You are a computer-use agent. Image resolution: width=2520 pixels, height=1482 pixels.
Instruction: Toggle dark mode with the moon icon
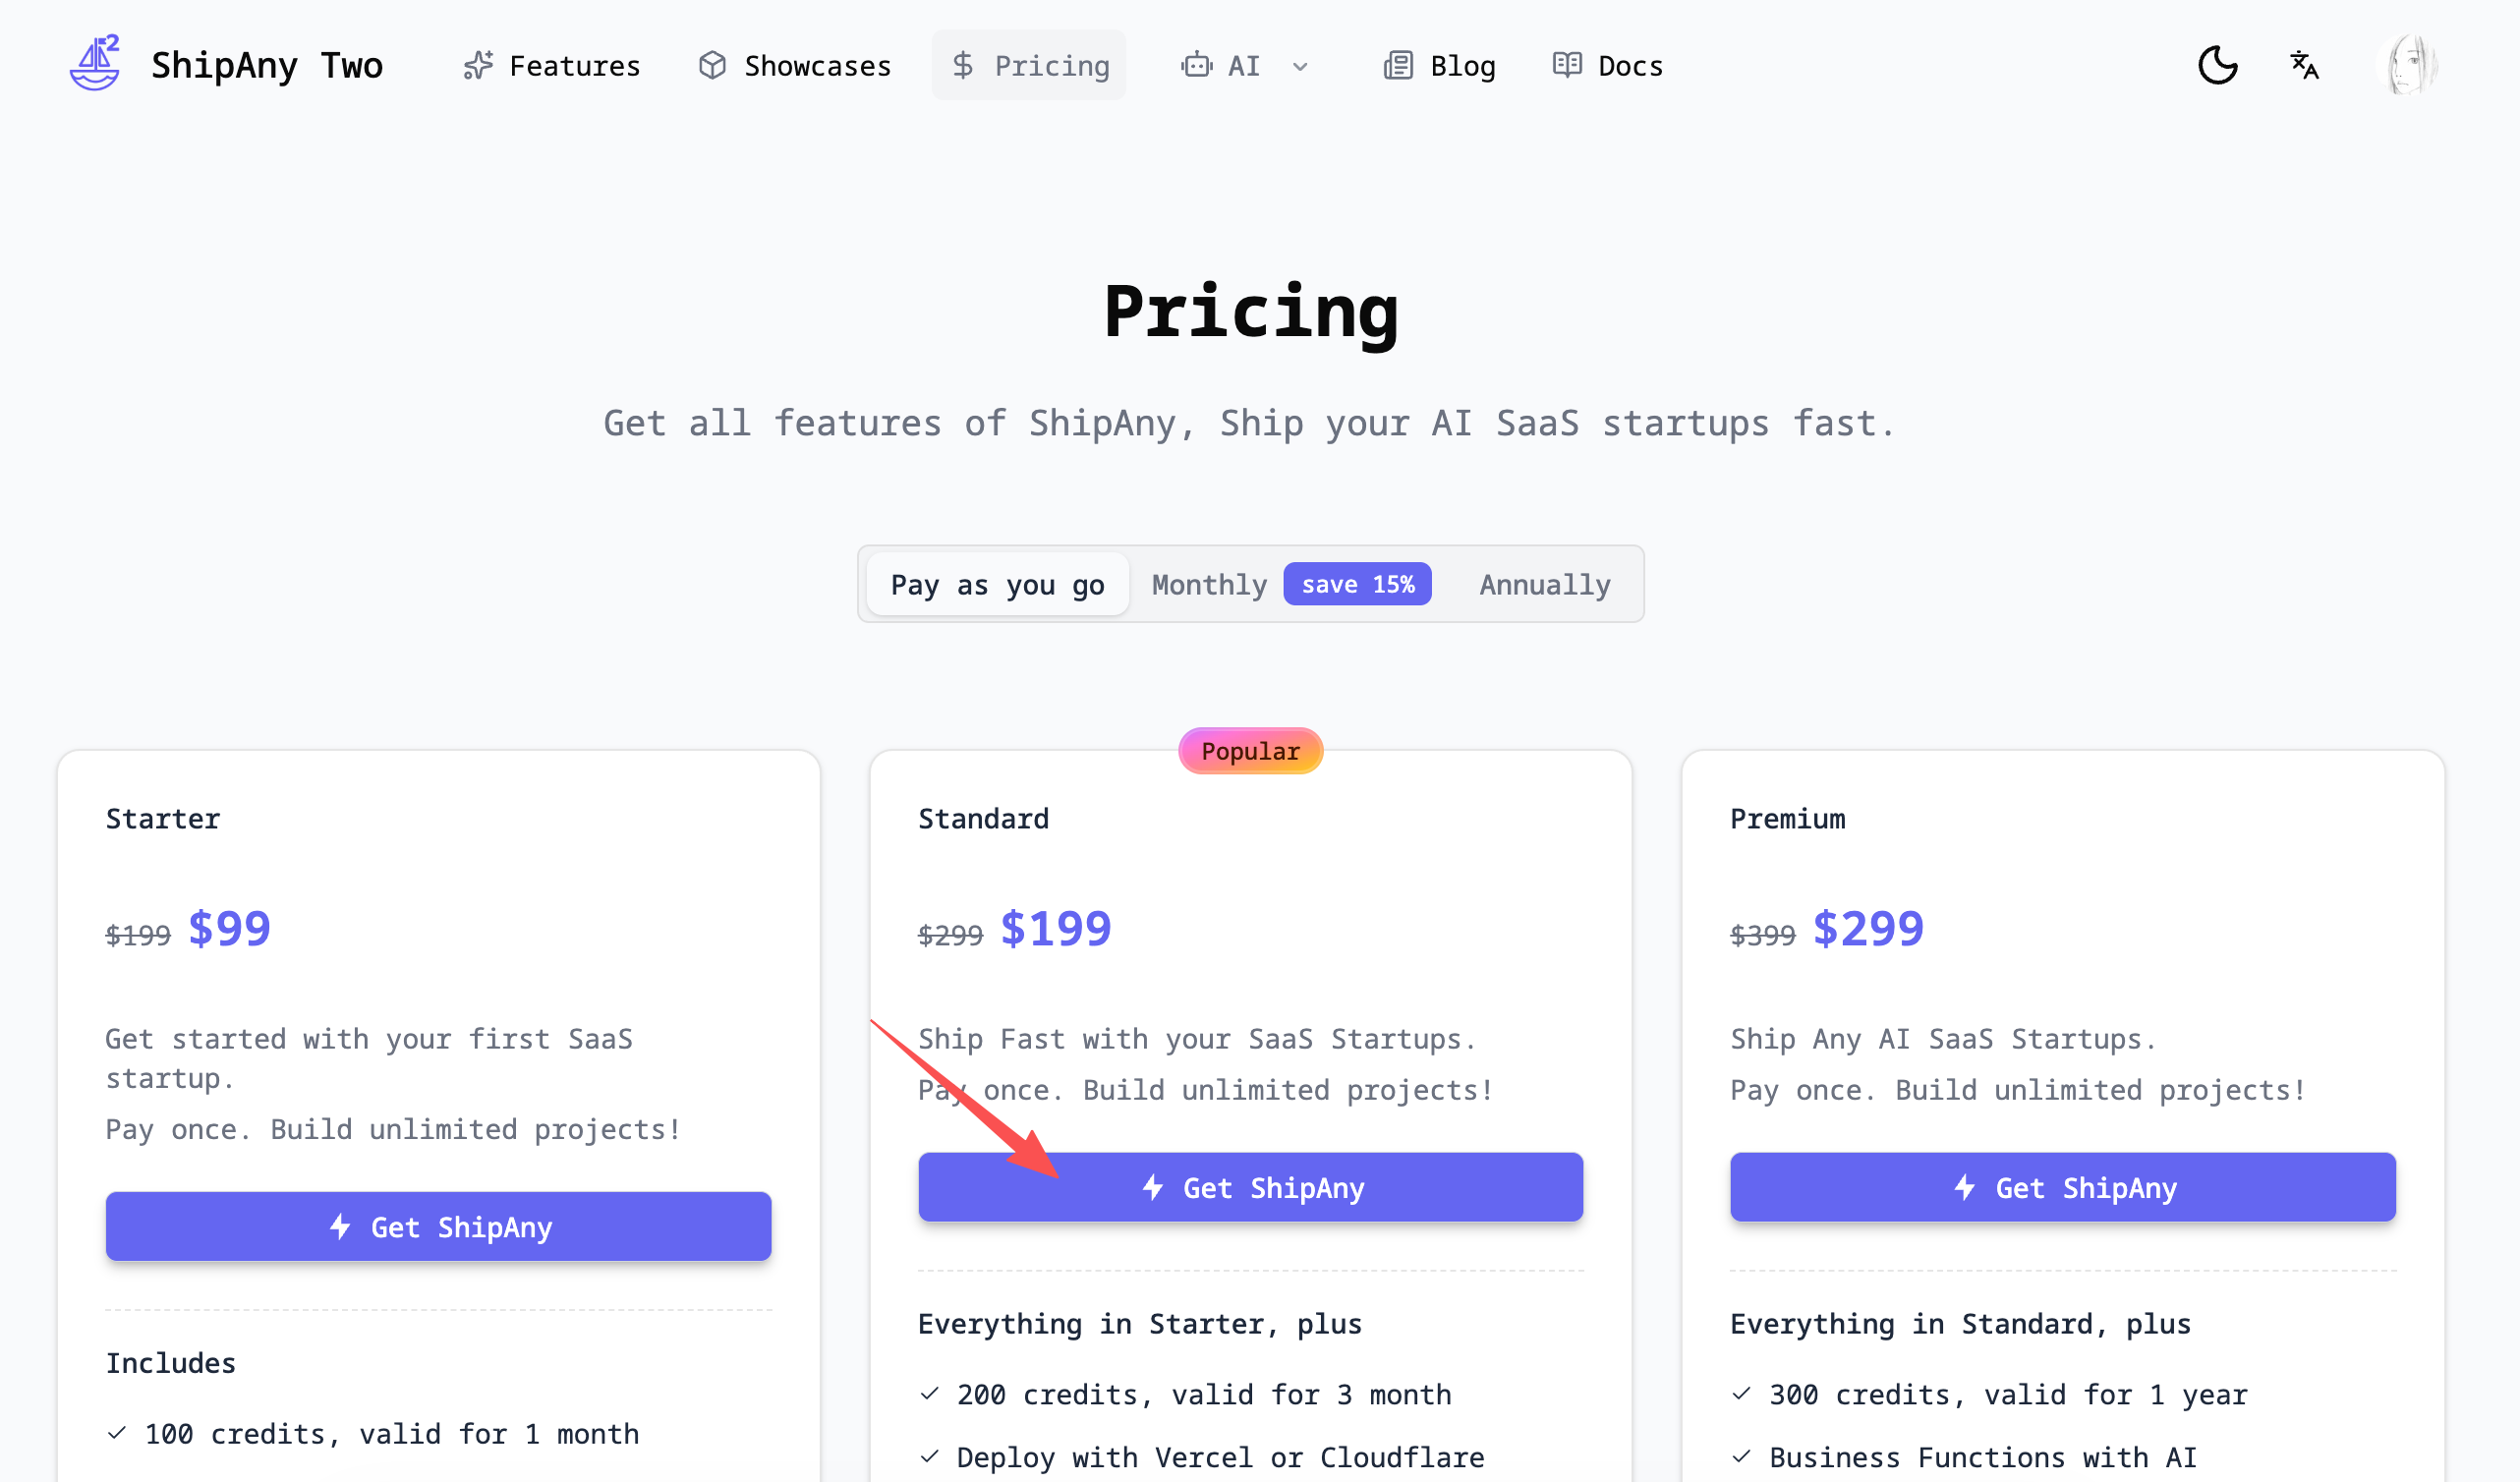click(x=2216, y=66)
